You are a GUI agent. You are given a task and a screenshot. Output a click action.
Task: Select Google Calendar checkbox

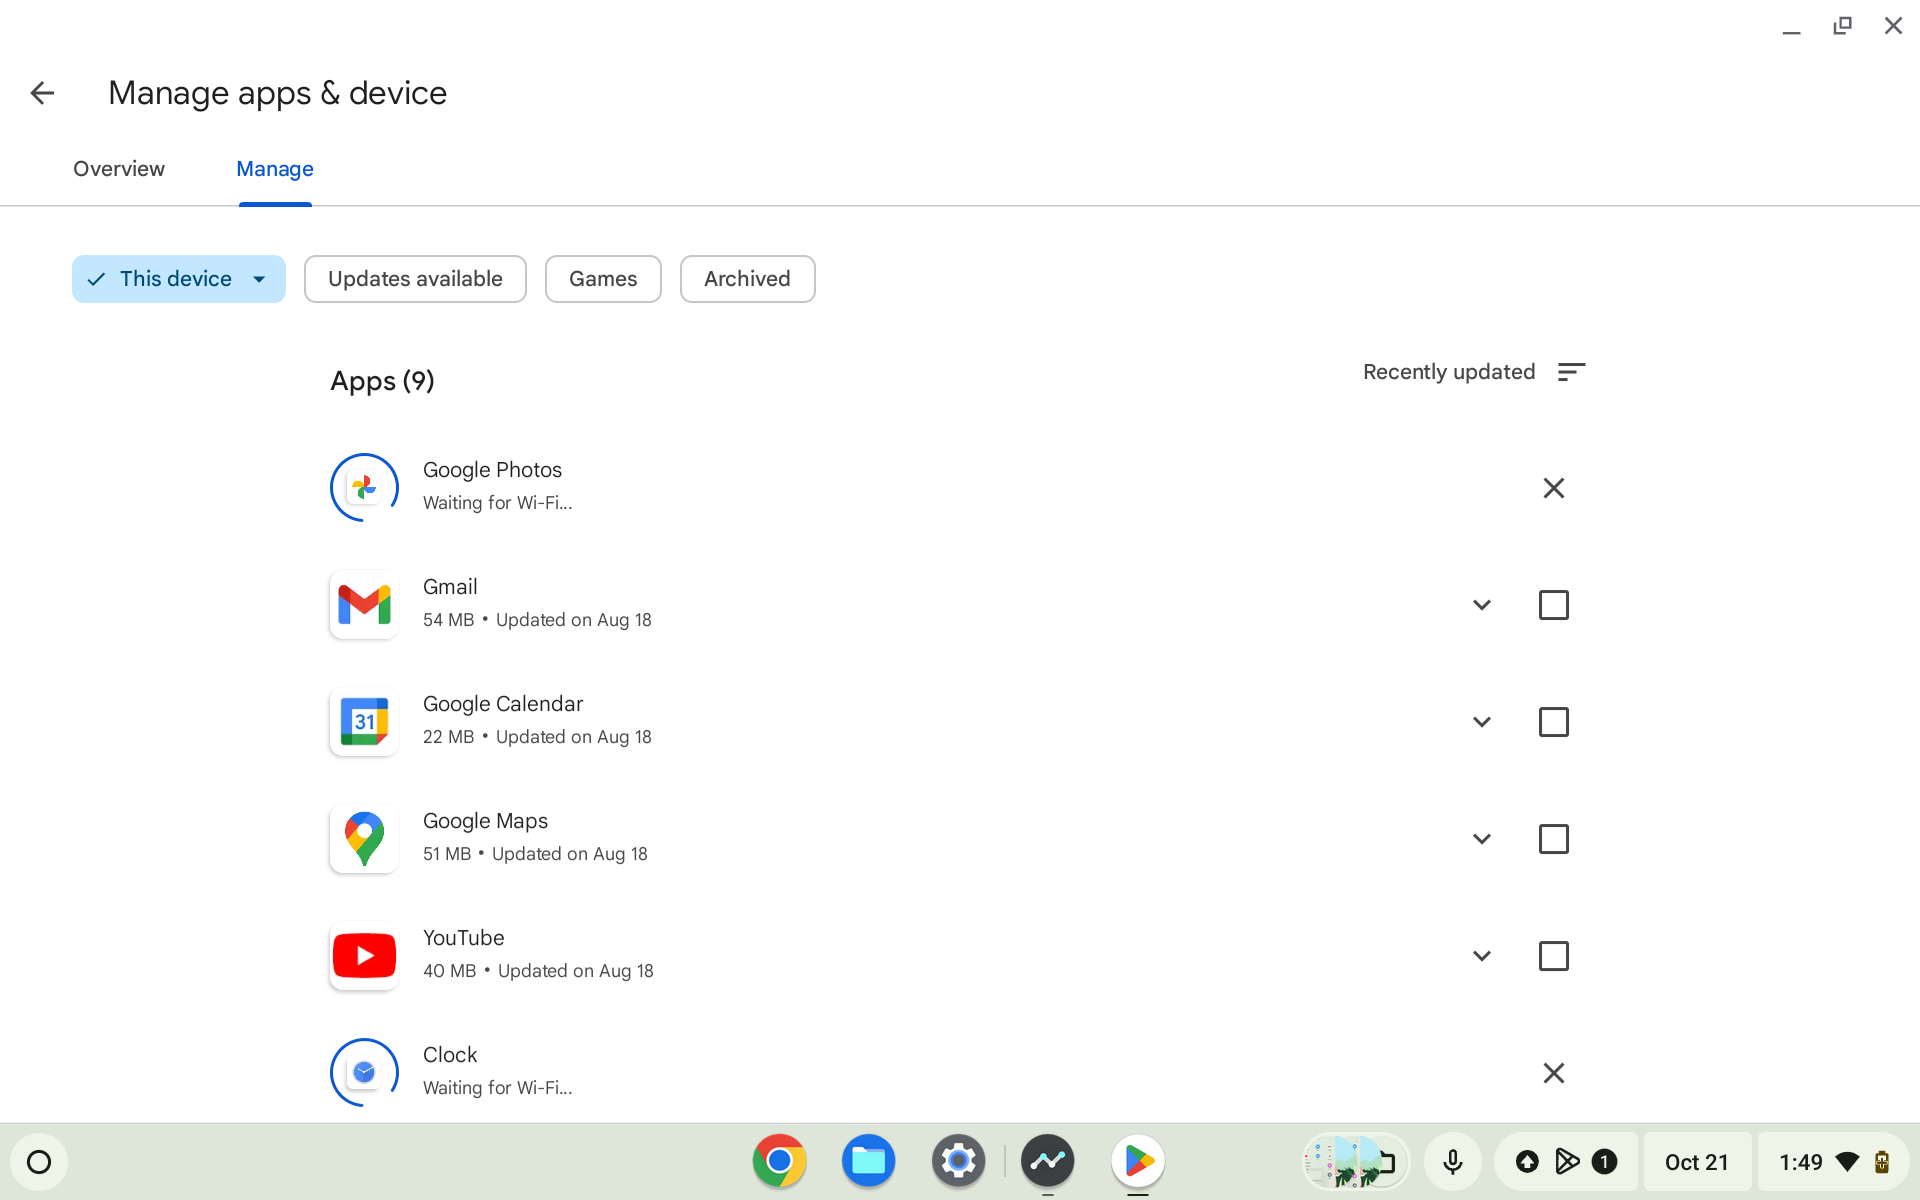[1552, 722]
